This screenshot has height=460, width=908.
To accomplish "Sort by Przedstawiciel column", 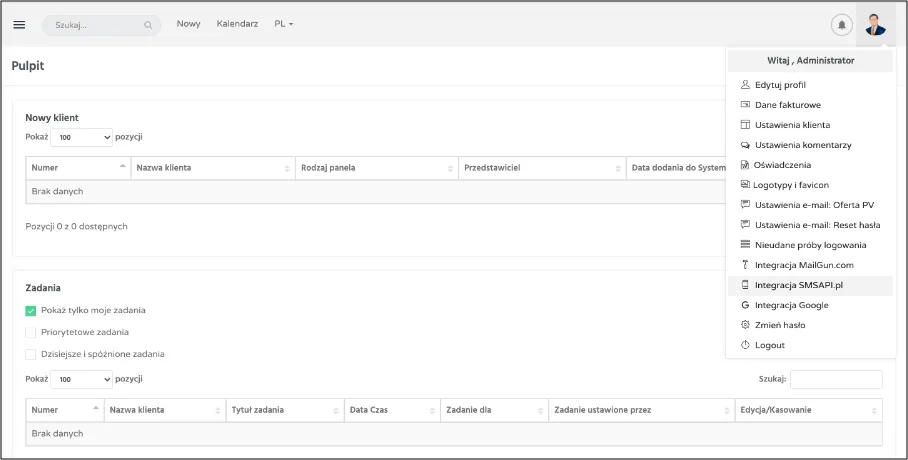I will (x=542, y=168).
